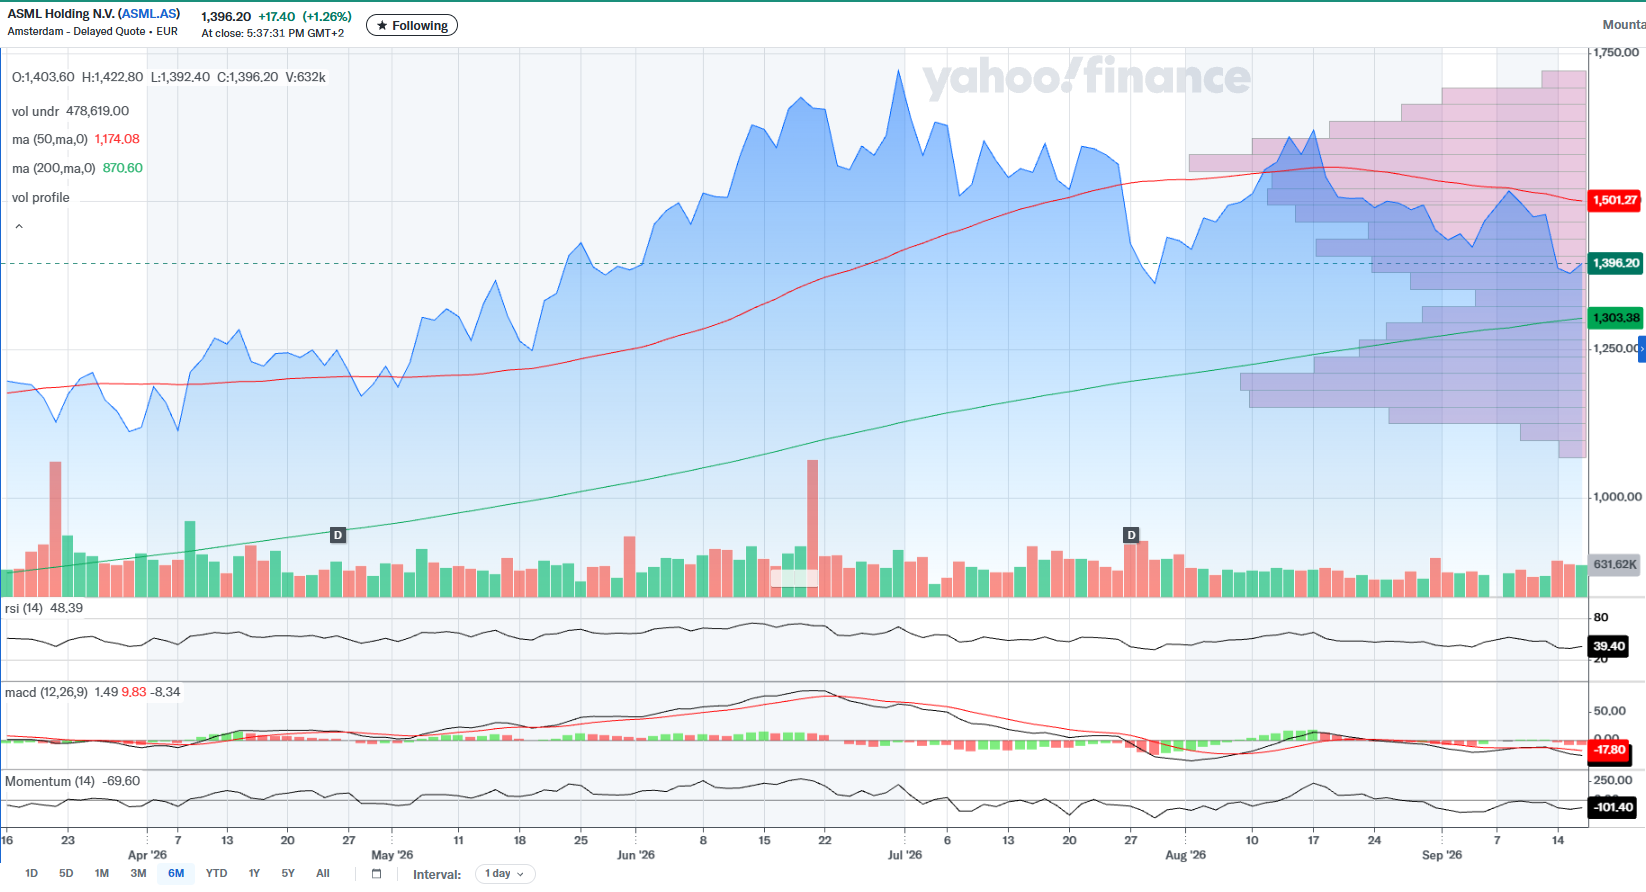Image resolution: width=1646 pixels, height=892 pixels.
Task: Select the ma (200,ma,0) indicator label
Action: click(x=54, y=168)
